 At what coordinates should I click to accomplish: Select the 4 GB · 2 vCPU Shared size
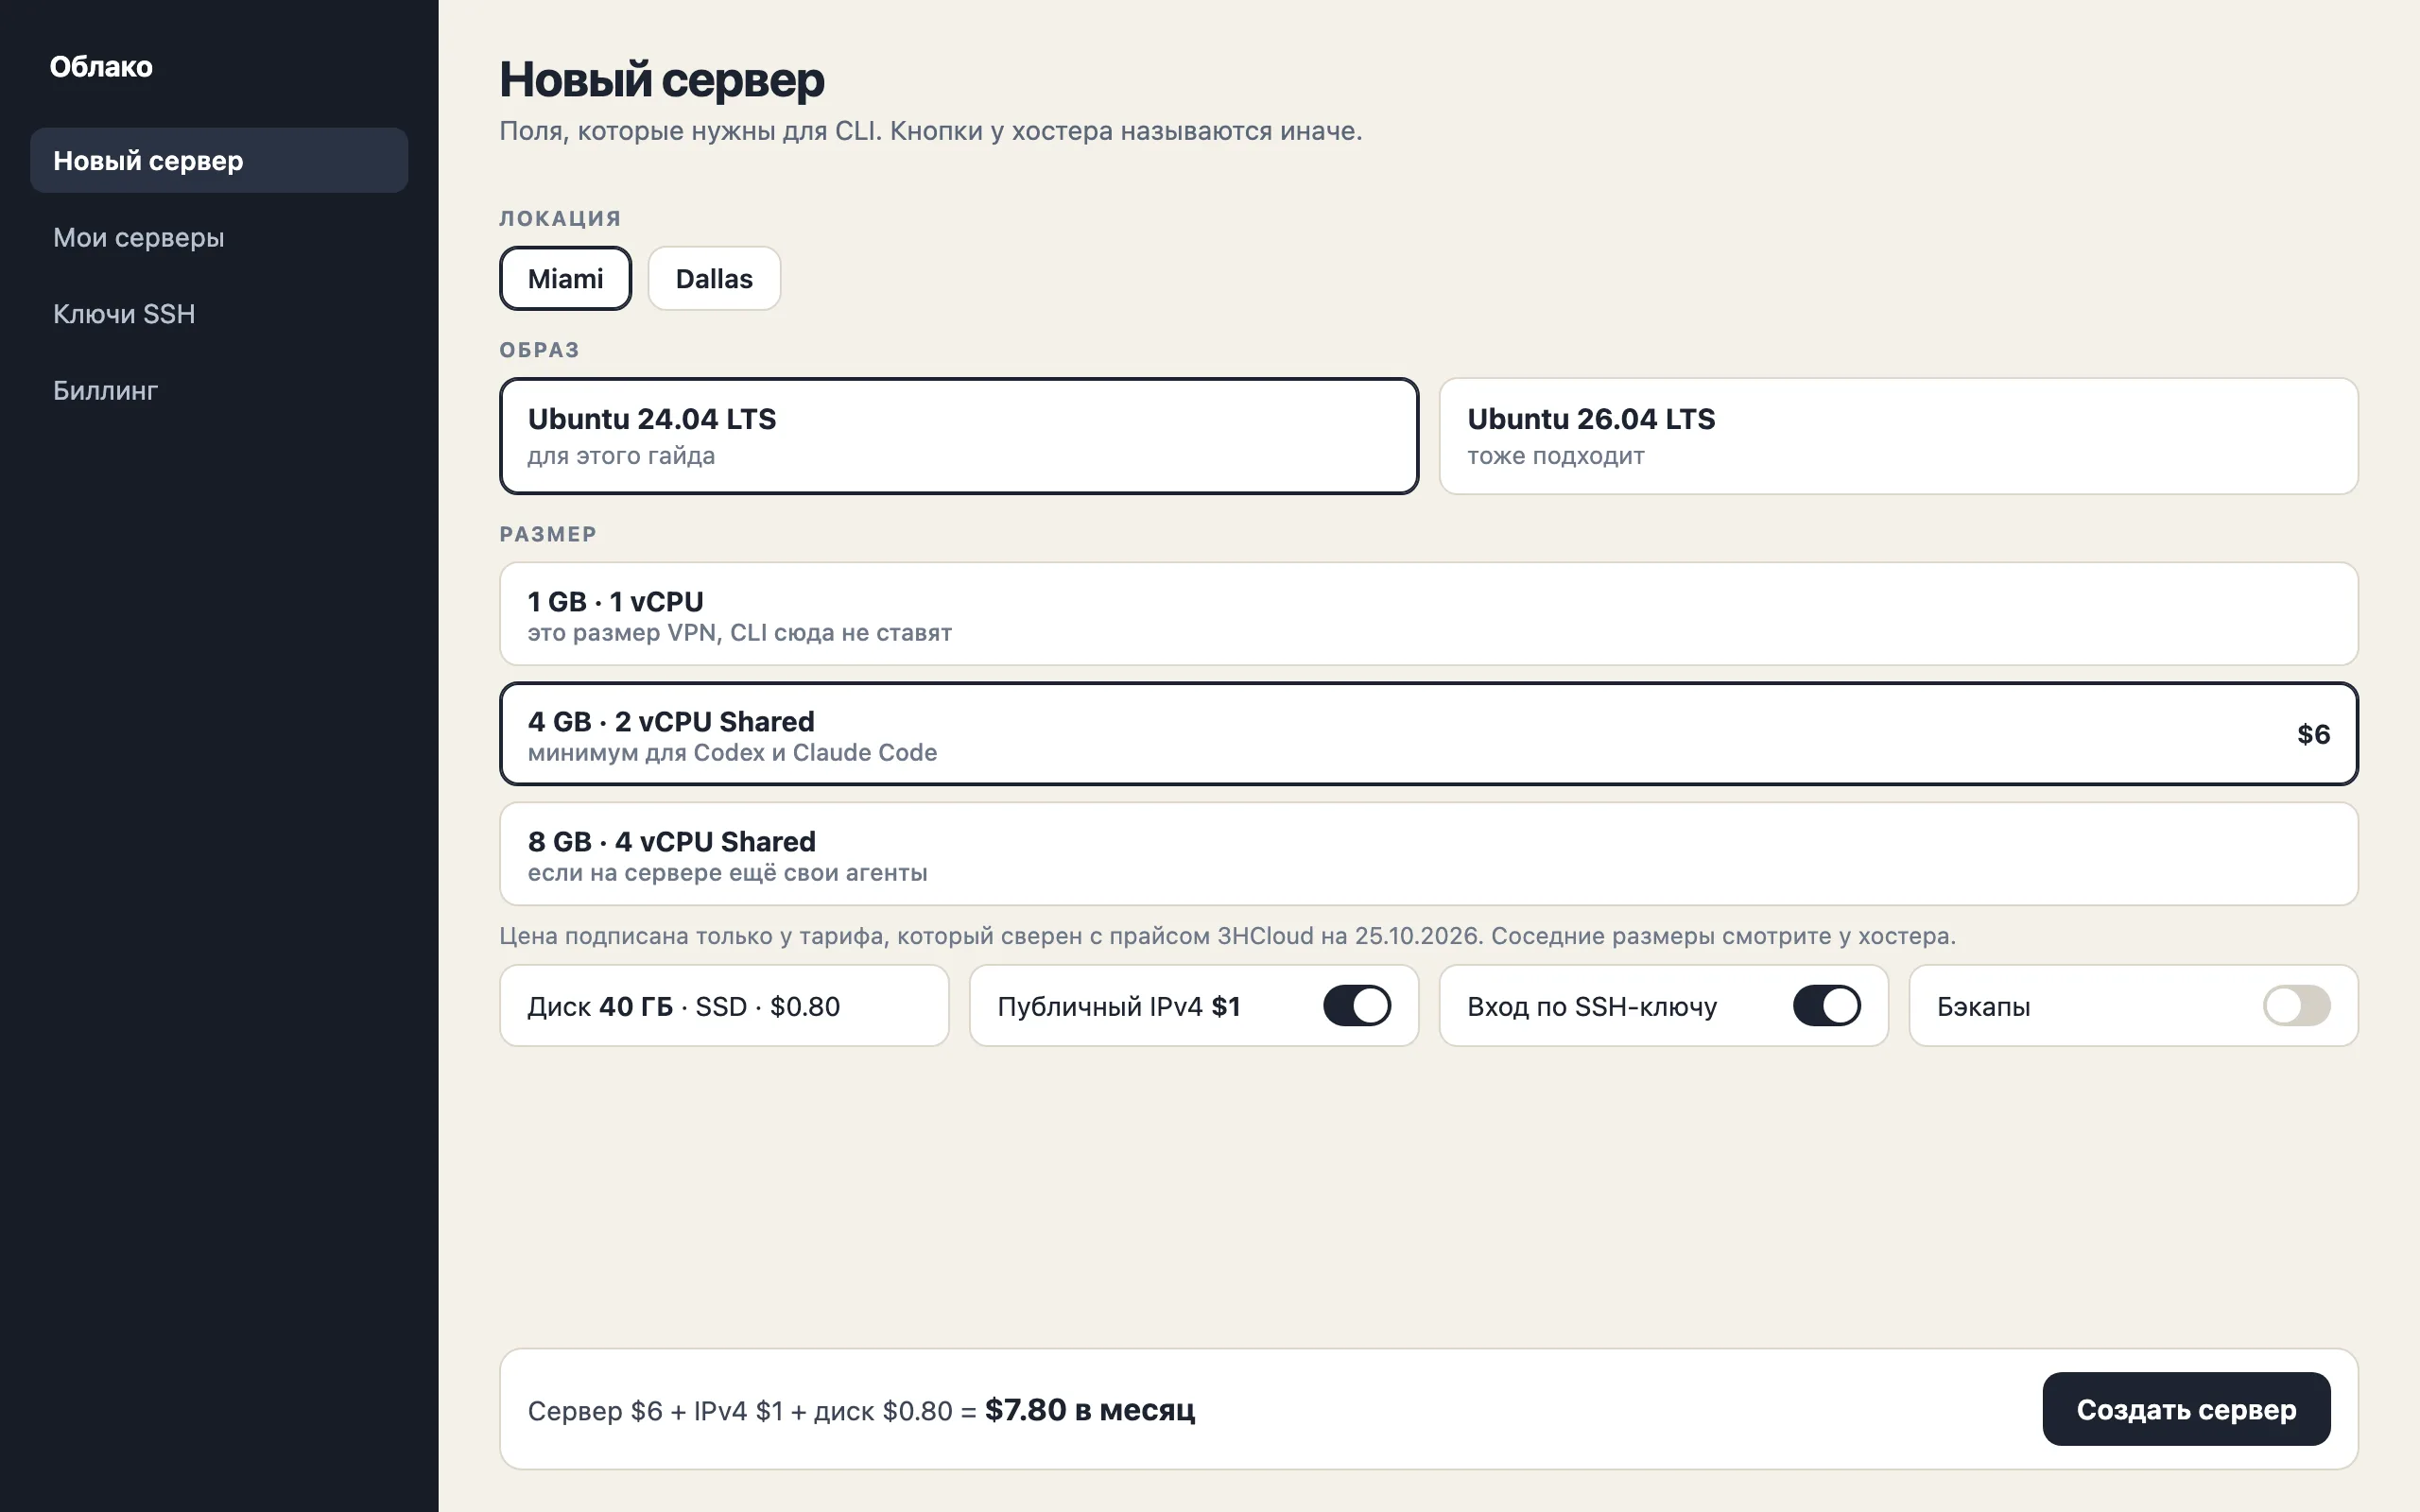tap(1429, 734)
